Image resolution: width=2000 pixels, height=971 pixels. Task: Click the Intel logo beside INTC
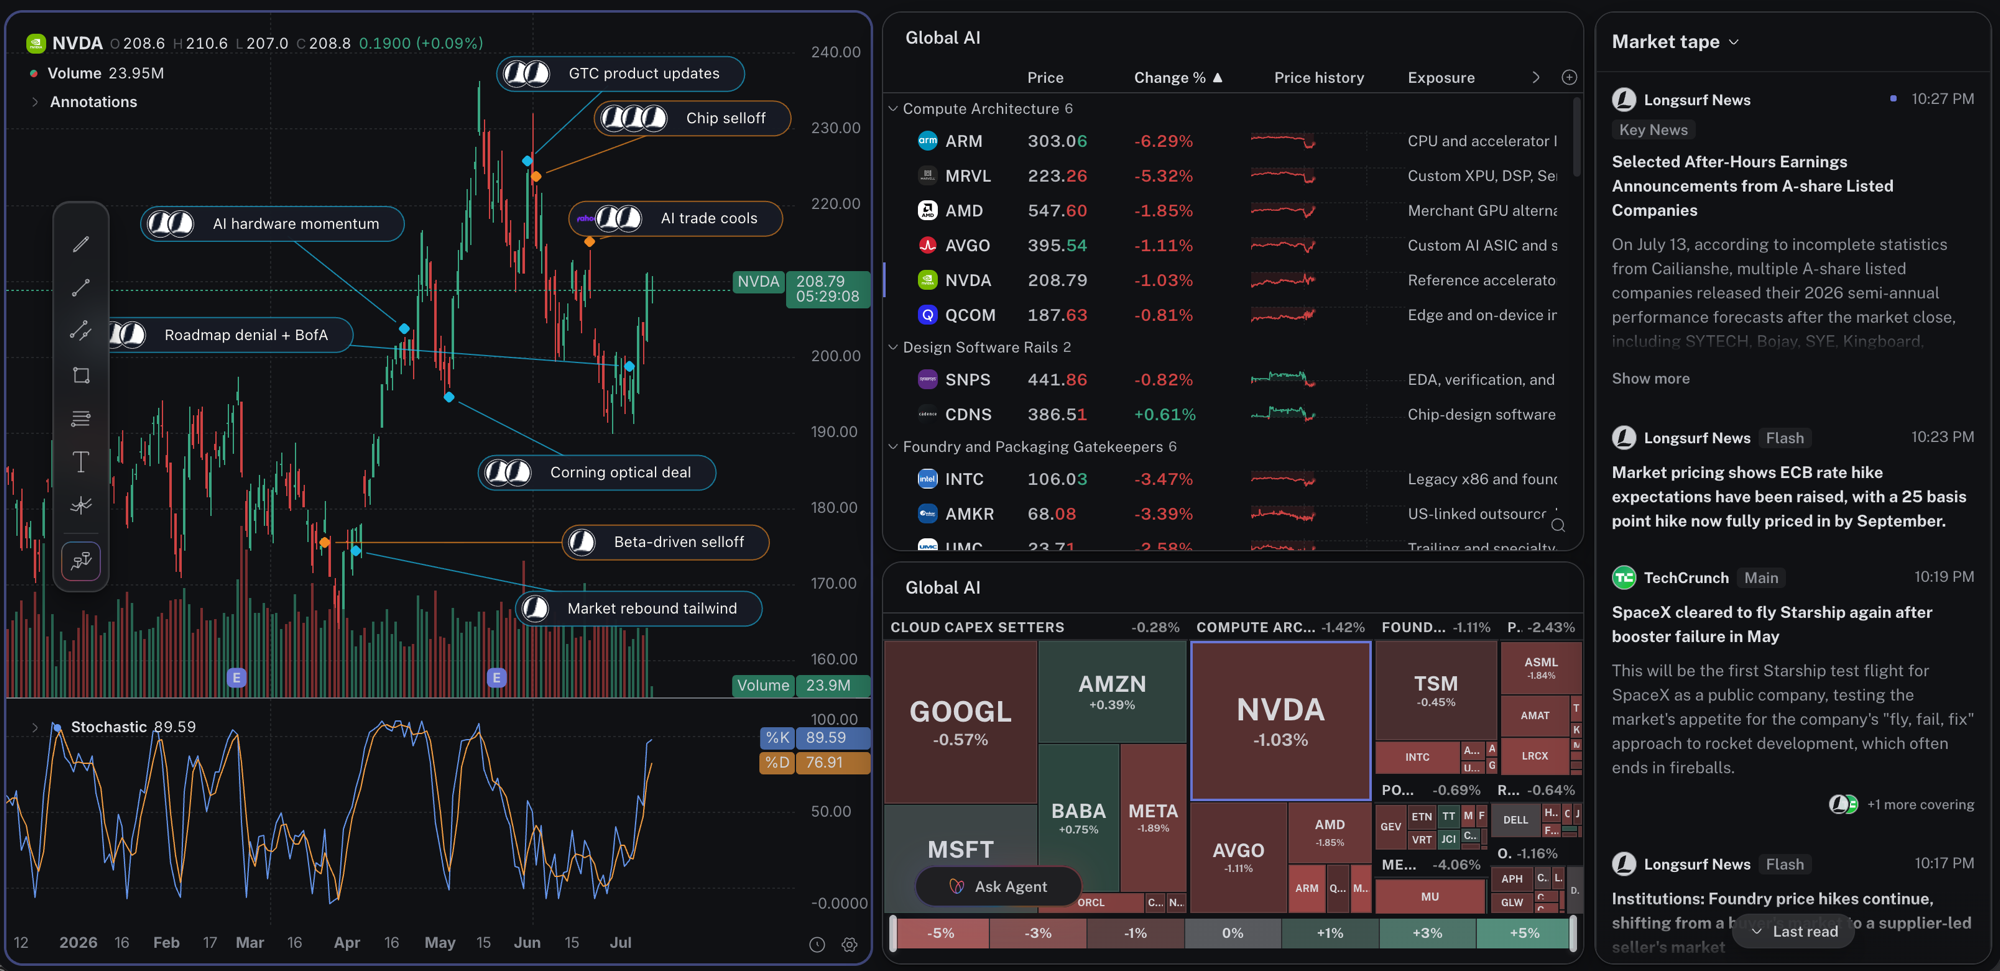coord(927,479)
